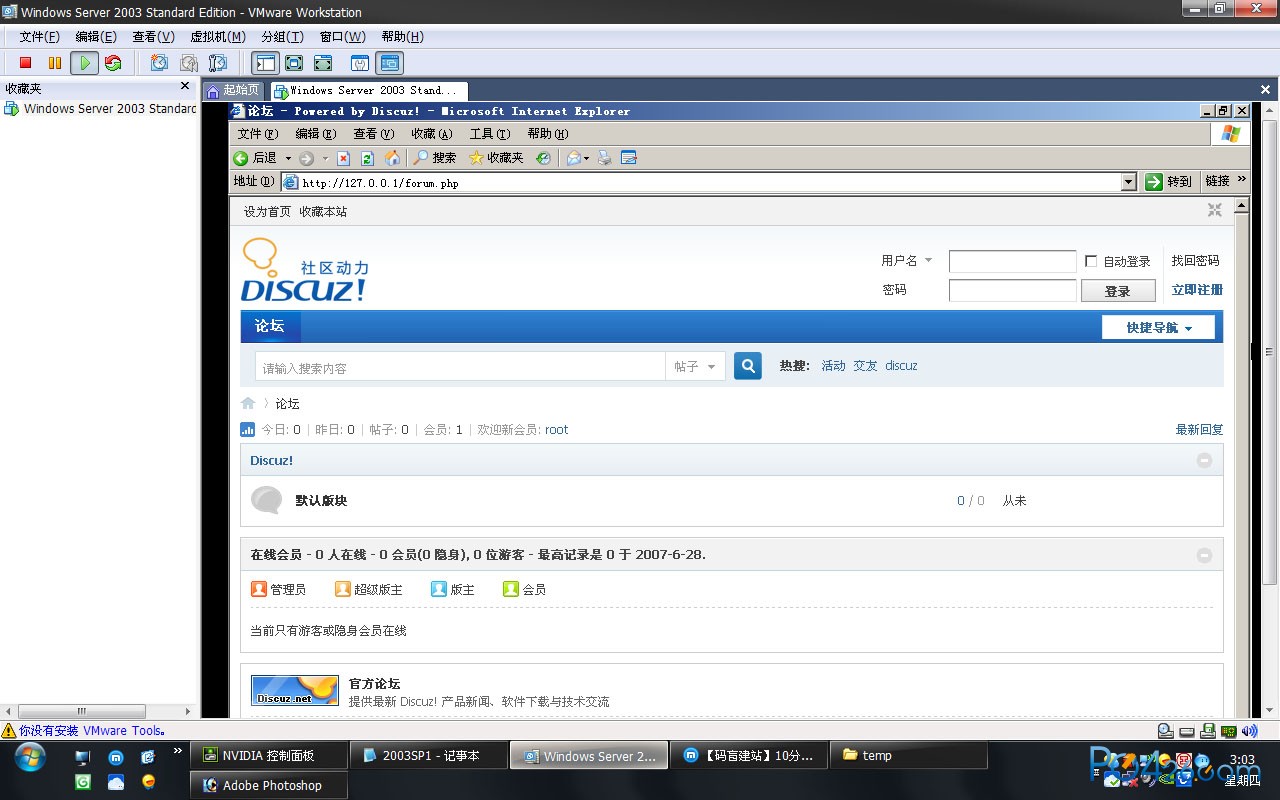Screen dimensions: 1280x800
Task: Expand the IE links (链接) chevron
Action: (x=1242, y=179)
